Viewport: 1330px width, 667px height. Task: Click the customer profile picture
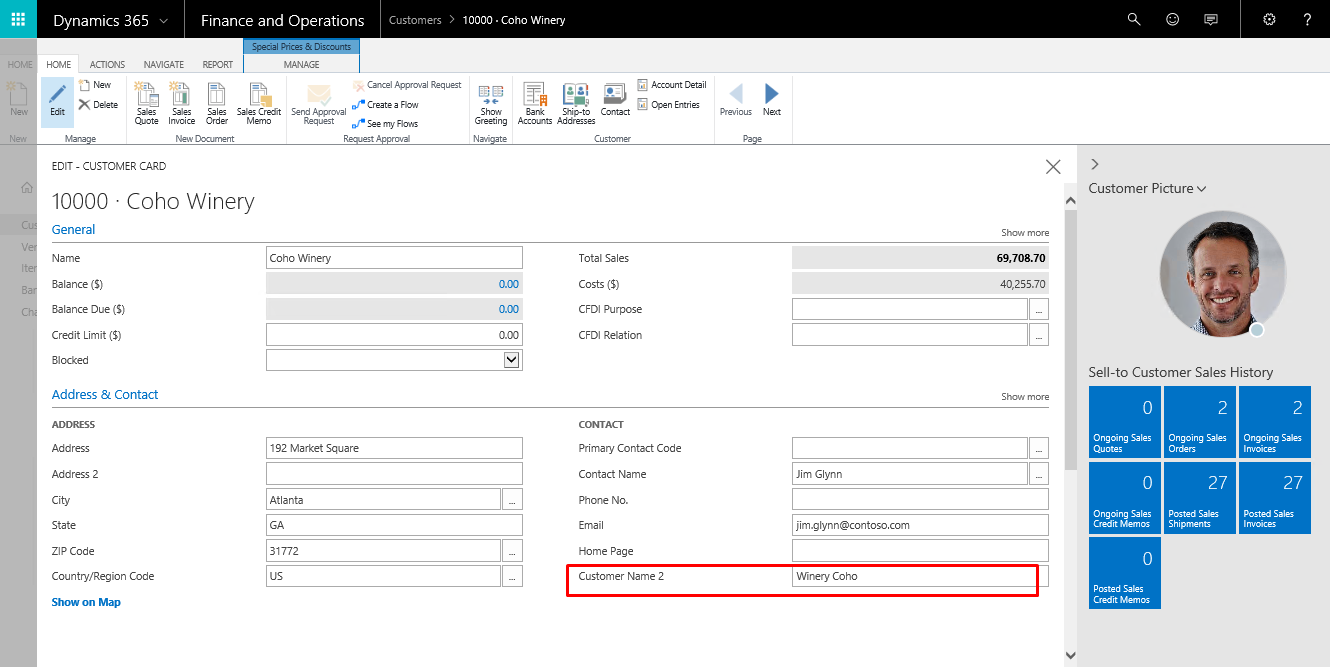tap(1222, 273)
